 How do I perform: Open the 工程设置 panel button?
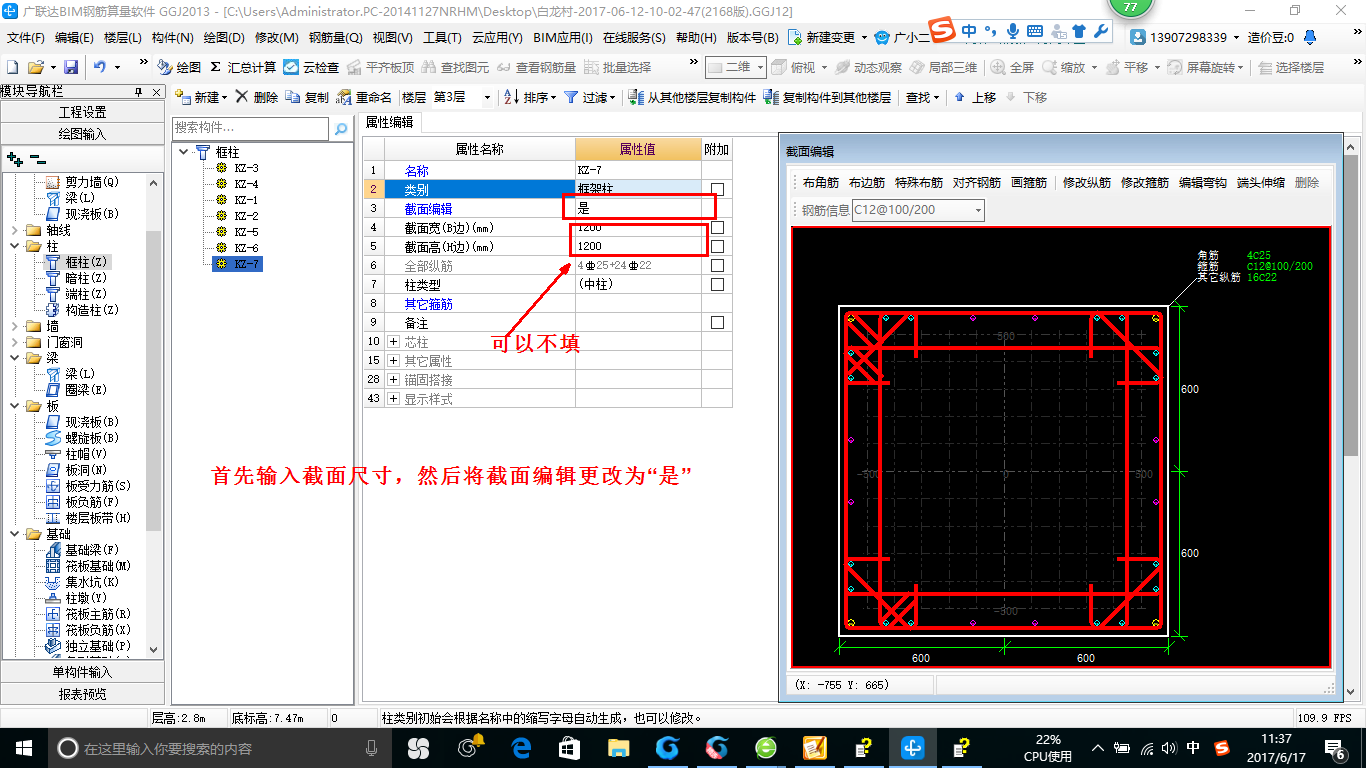[x=82, y=112]
